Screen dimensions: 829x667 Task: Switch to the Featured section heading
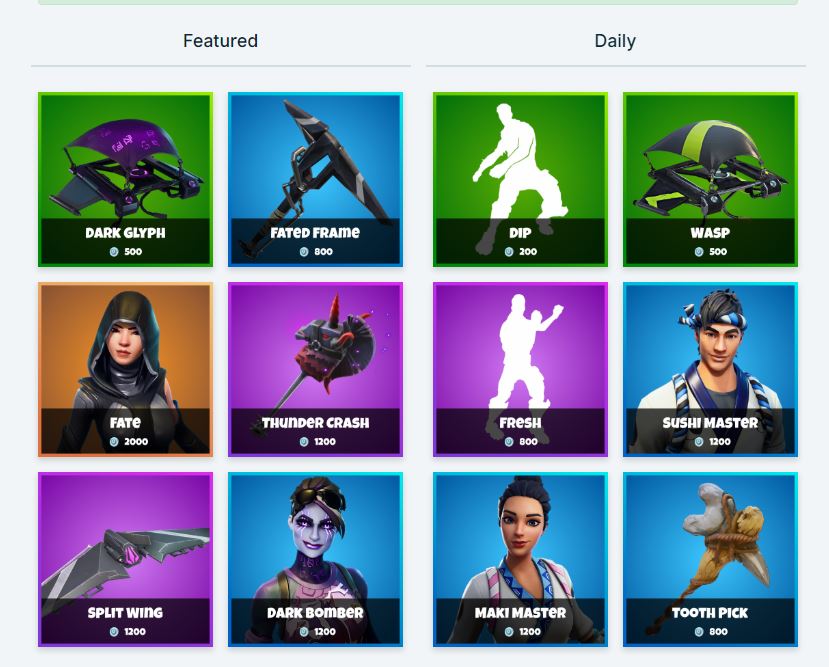220,41
